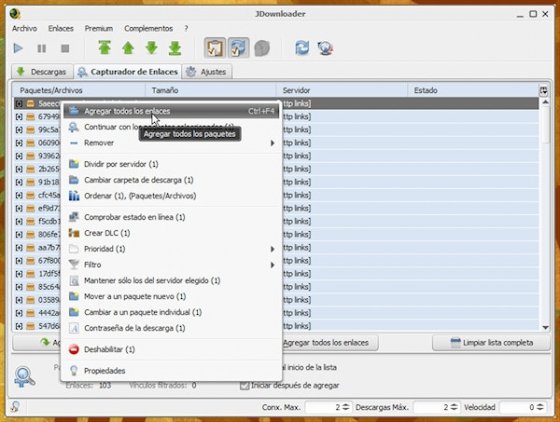The image size is (560, 422).
Task: Expand the package starting with f5cdb
Action: click(19, 221)
